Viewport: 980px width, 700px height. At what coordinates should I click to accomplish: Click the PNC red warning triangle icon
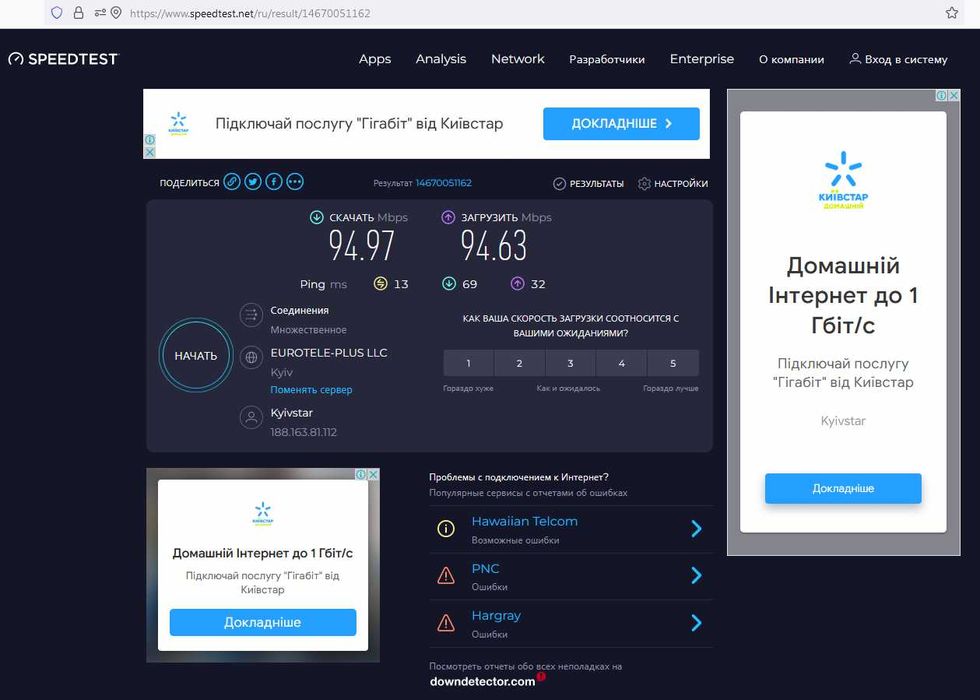point(446,575)
